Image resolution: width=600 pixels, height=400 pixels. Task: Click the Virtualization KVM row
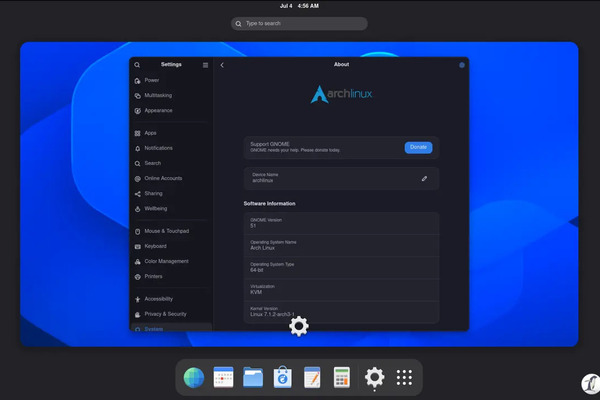[341, 290]
